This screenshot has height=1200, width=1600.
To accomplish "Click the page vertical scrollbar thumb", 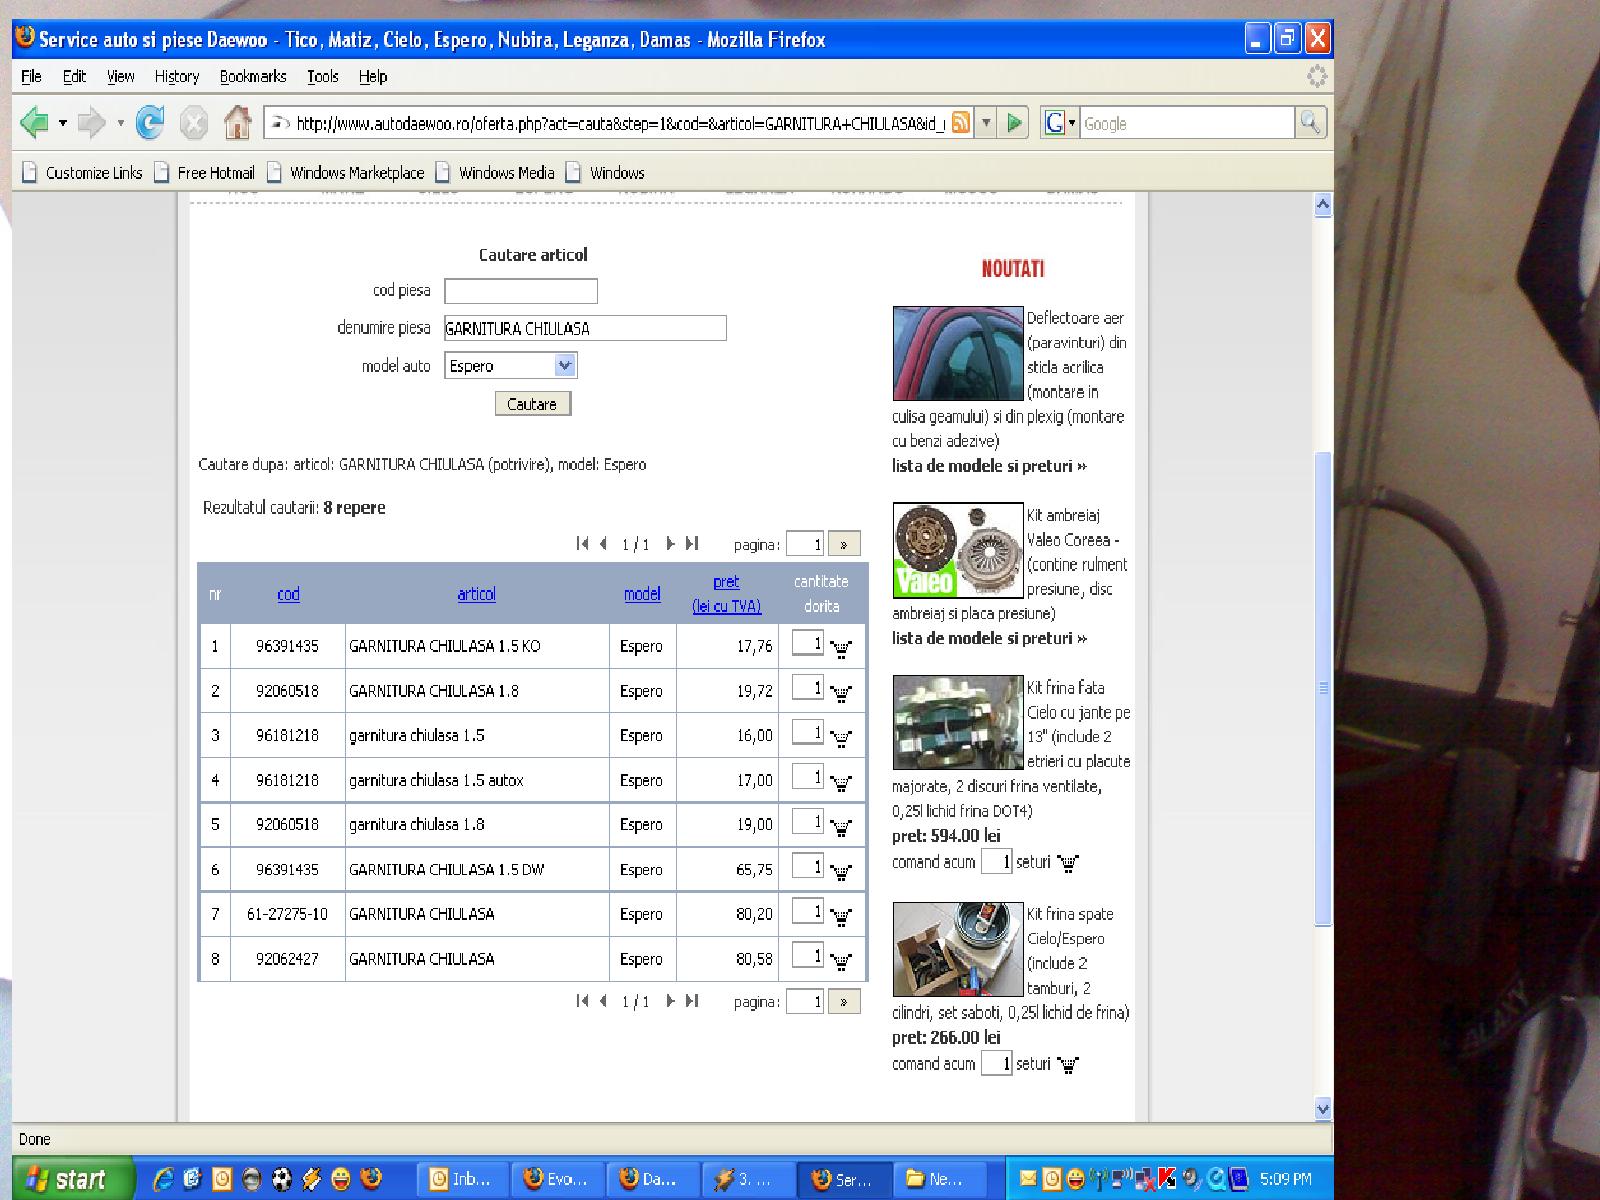I will (x=1323, y=688).
